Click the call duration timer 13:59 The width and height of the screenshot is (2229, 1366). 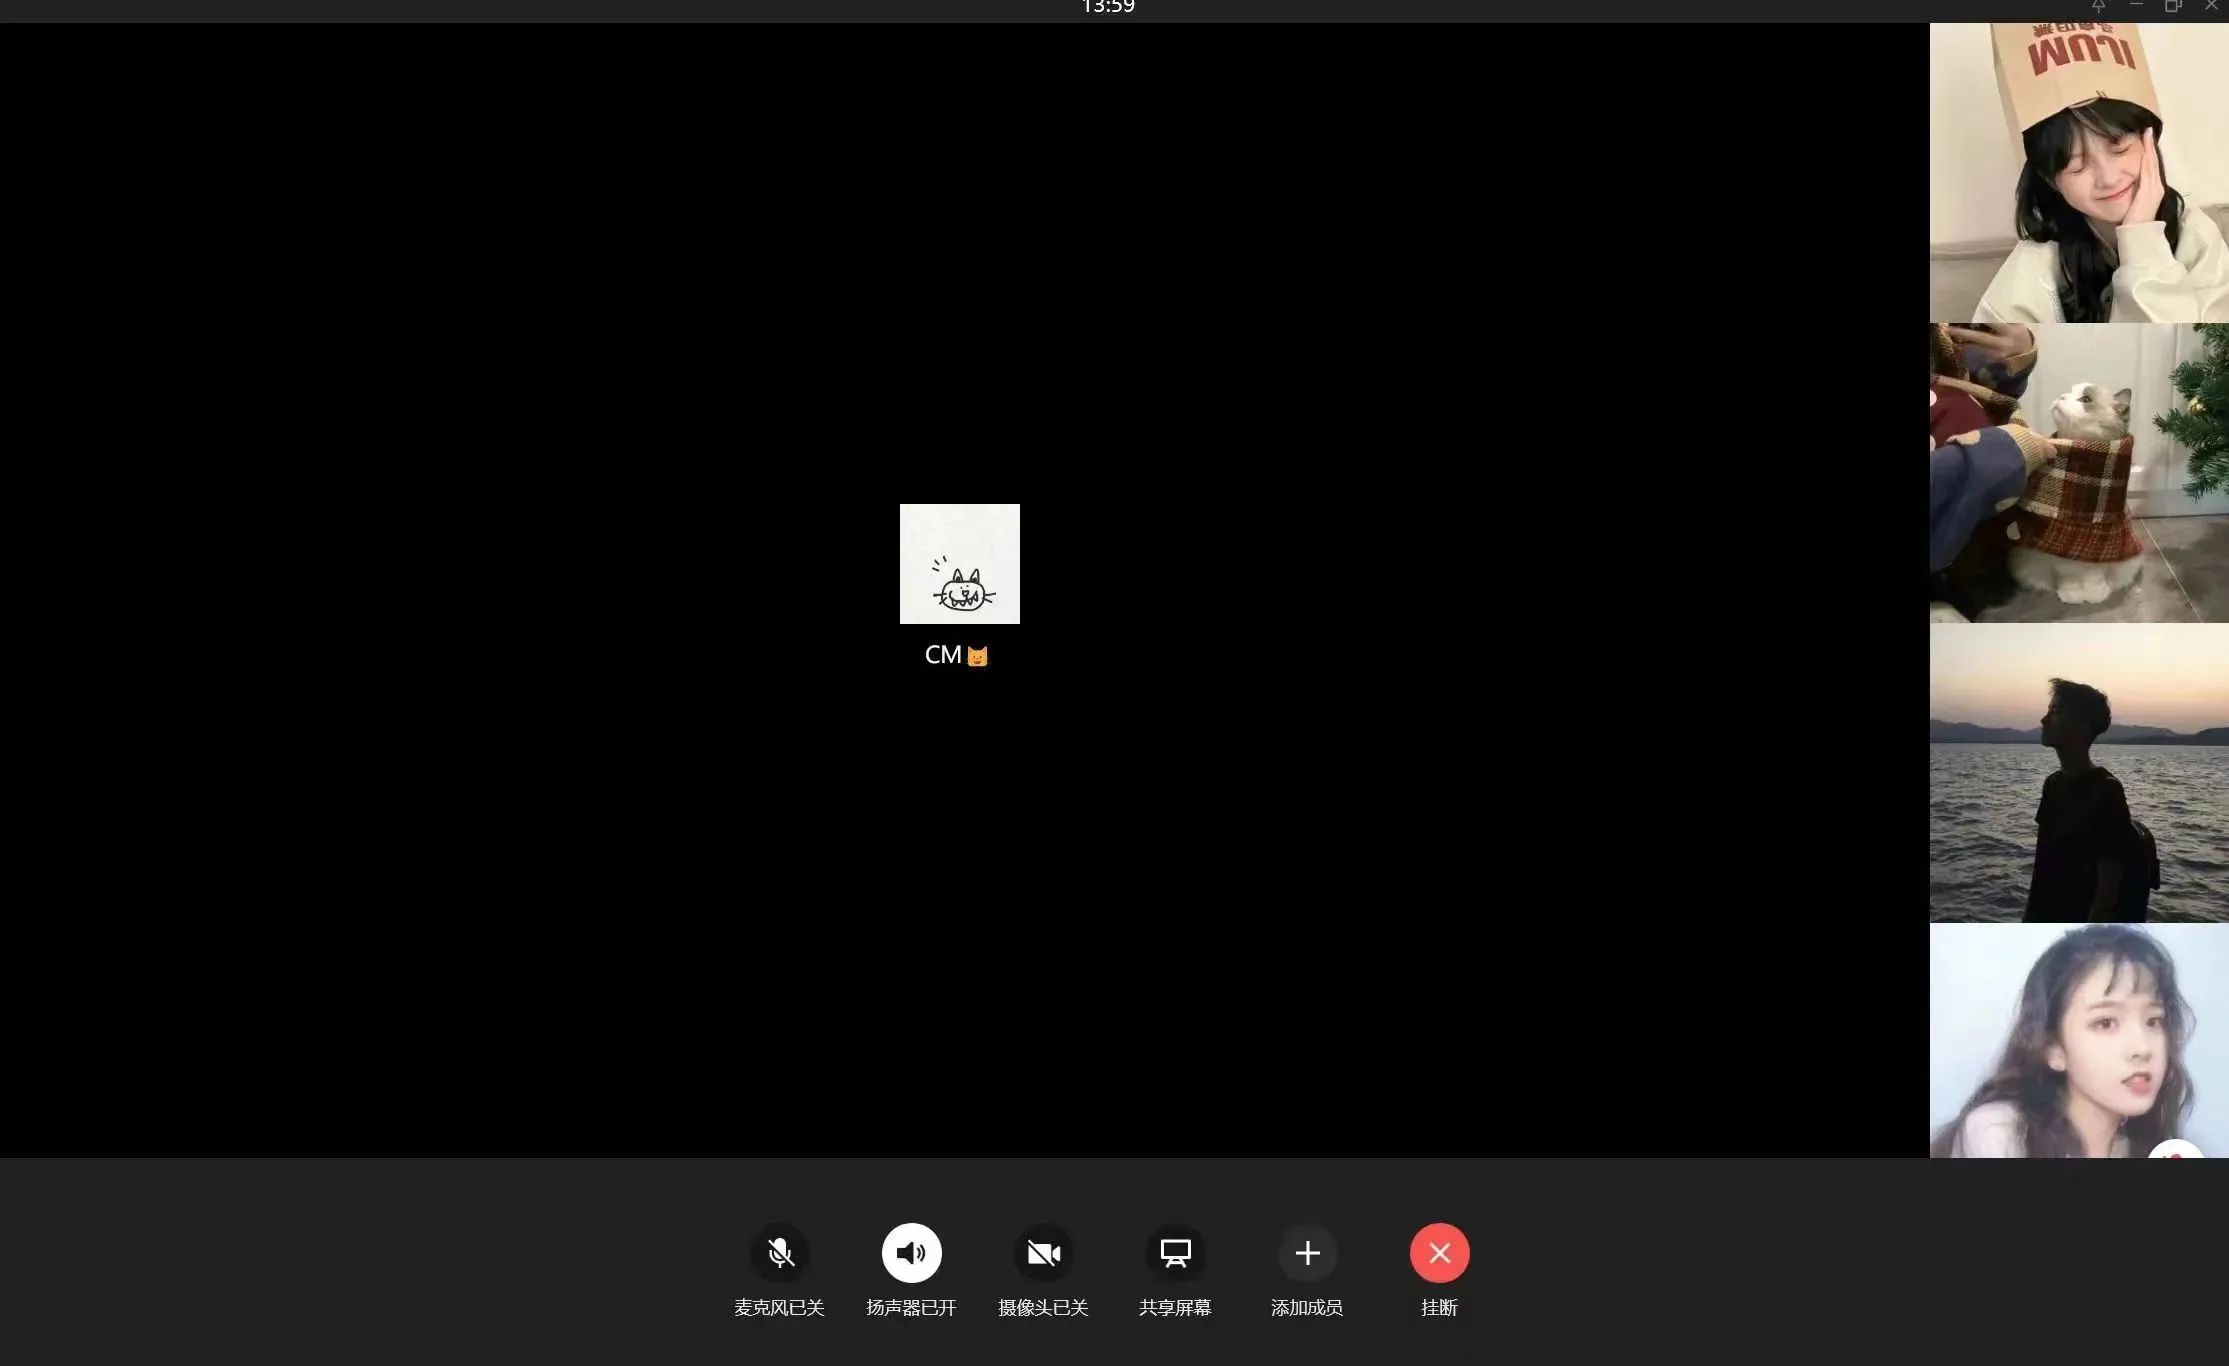click(x=1108, y=7)
